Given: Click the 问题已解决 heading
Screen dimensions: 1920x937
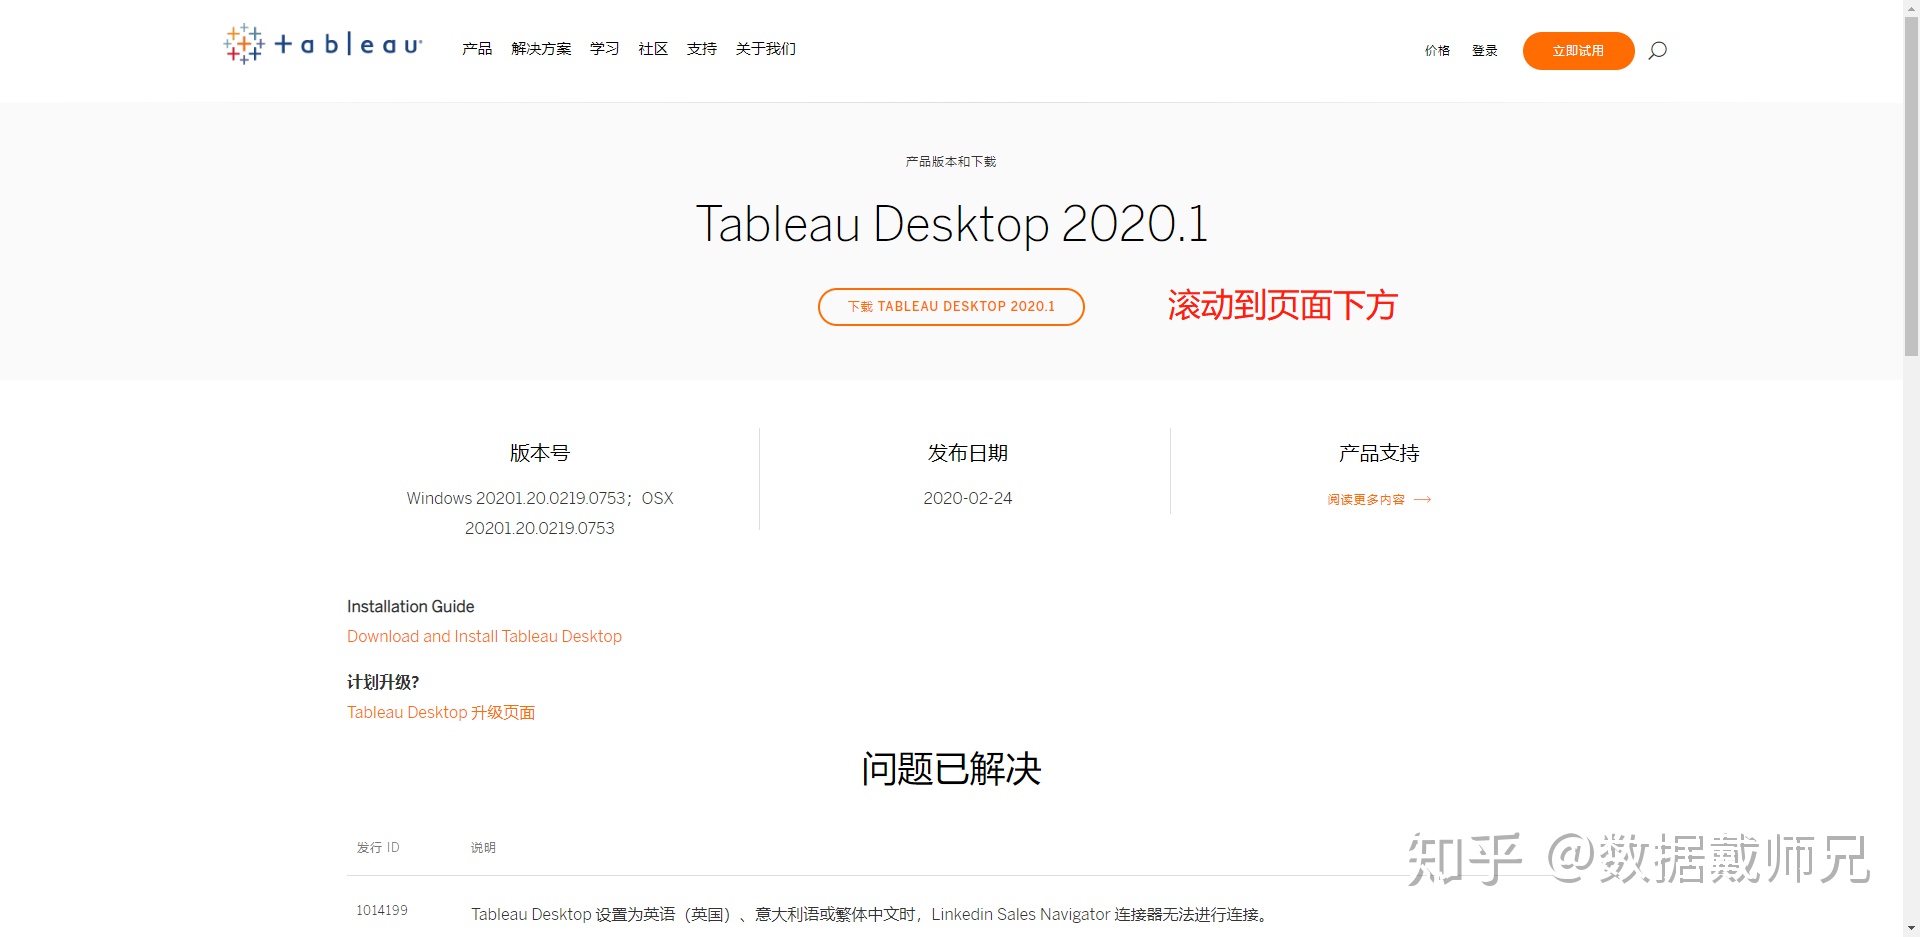Looking at the screenshot, I should click(x=951, y=769).
